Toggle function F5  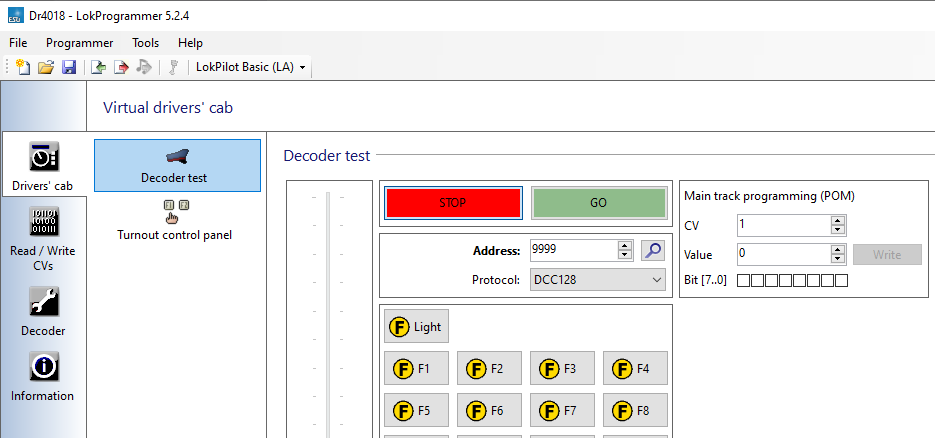[416, 410]
